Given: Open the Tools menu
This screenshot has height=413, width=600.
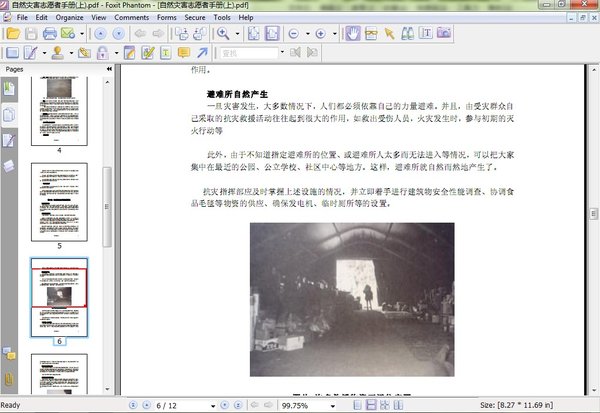Looking at the screenshot, I should coord(222,18).
